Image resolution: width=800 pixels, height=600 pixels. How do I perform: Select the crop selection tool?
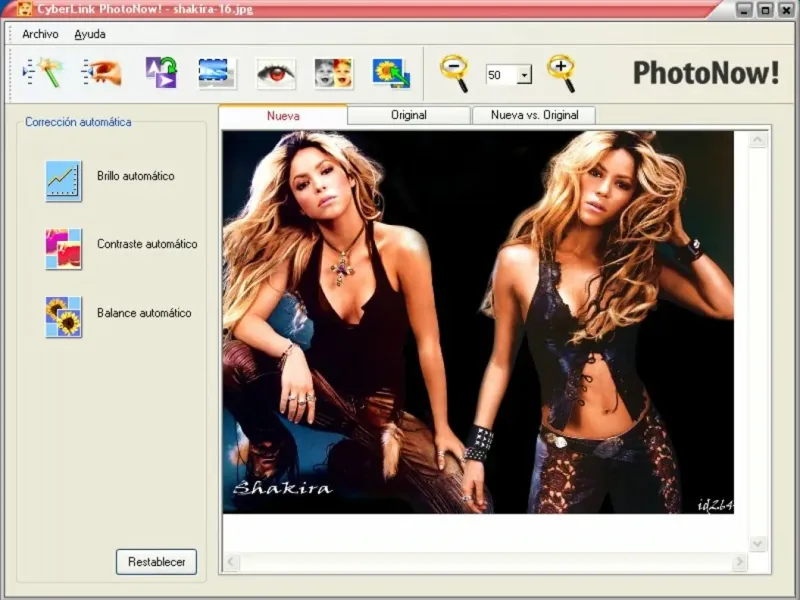coord(217,73)
